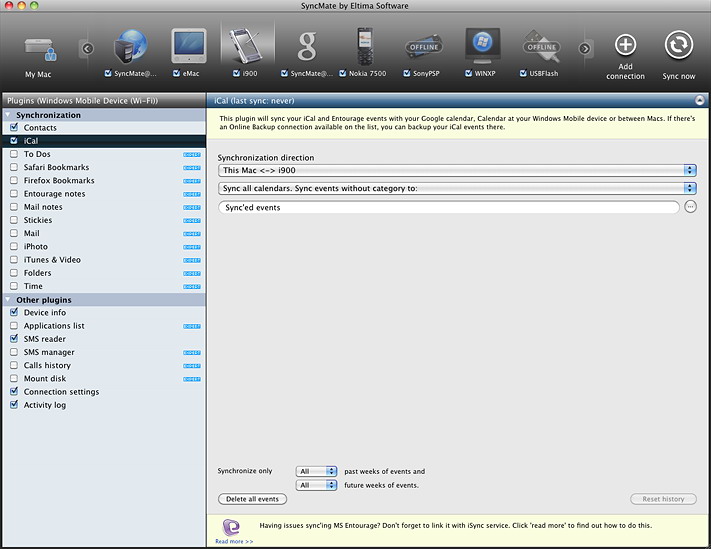Viewport: 711px width, 549px height.
Task: Open the past weeks All dropdown
Action: tap(317, 471)
